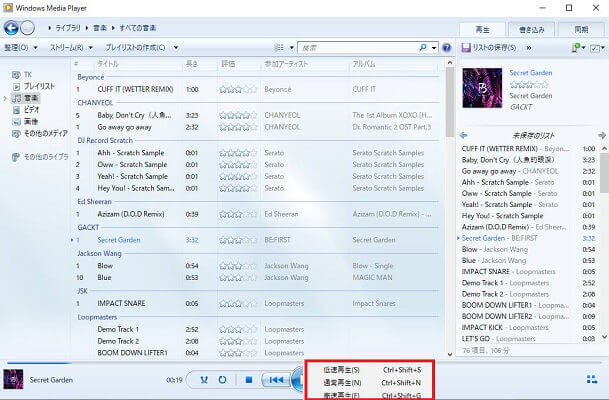Sort by the タイトル column header
609x400 pixels.
[x=108, y=64]
